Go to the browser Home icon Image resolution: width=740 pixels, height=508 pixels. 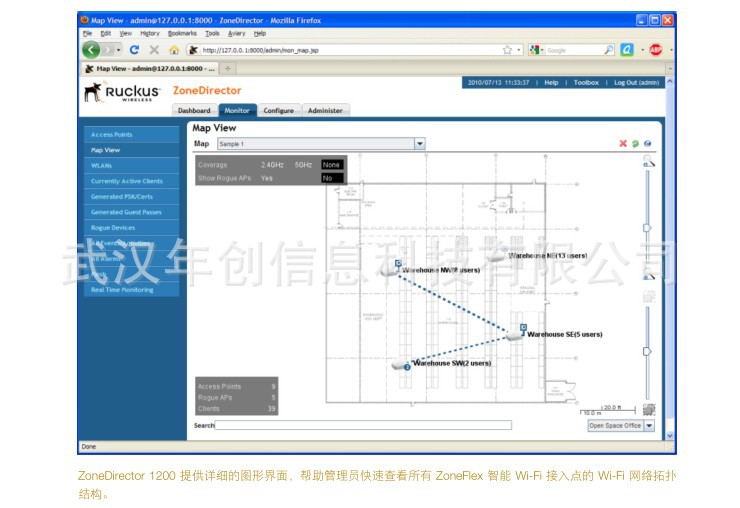point(174,50)
